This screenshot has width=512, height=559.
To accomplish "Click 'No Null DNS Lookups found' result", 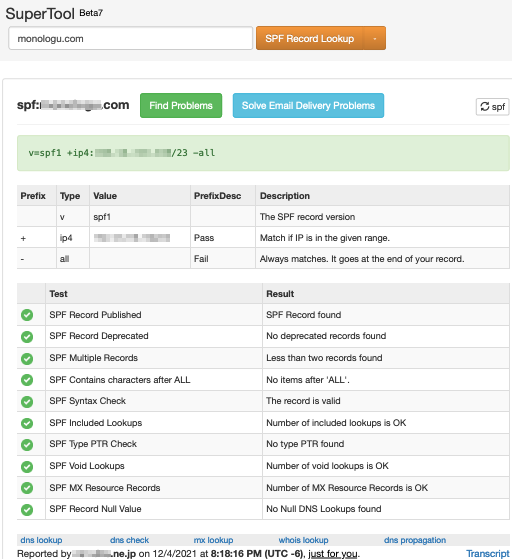I will pyautogui.click(x=324, y=509).
